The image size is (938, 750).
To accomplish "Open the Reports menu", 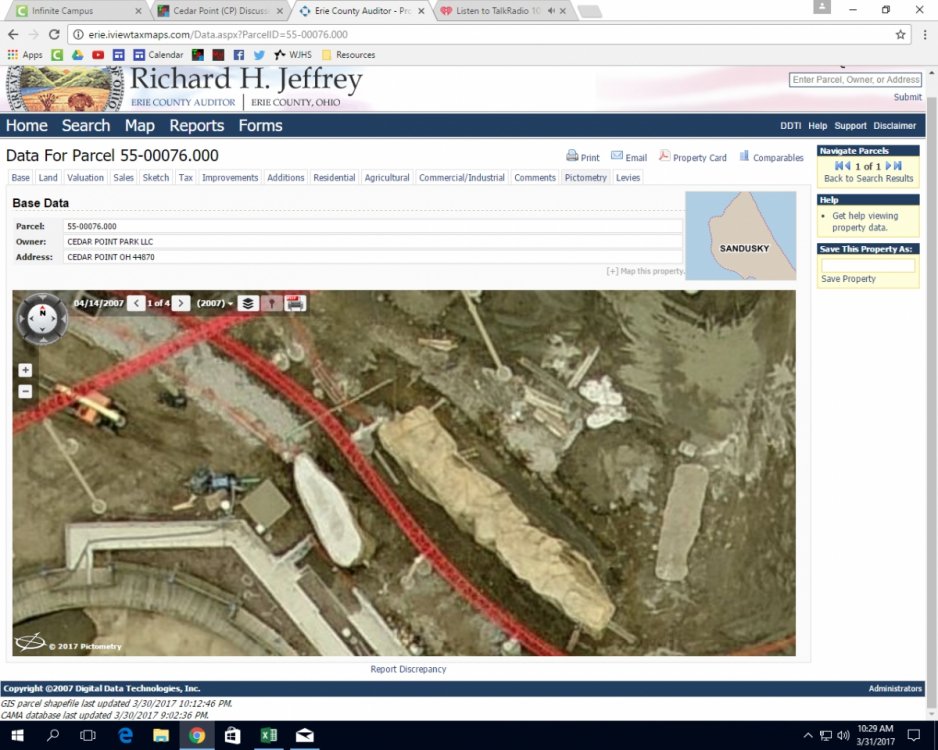I will (196, 125).
